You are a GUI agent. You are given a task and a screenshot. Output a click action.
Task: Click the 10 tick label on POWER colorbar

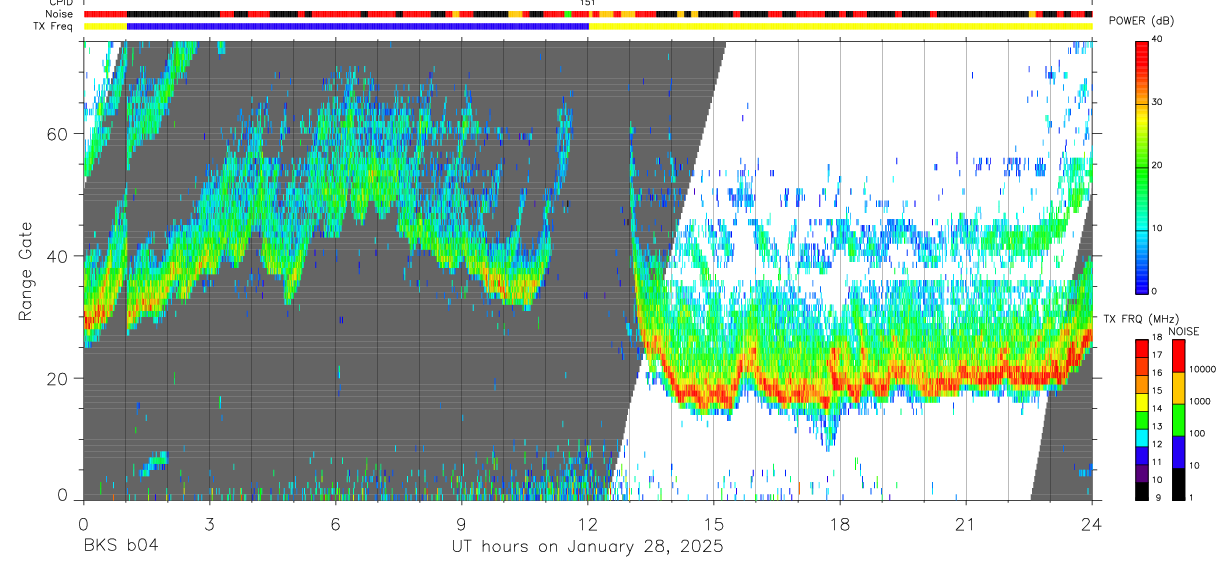1158,228
